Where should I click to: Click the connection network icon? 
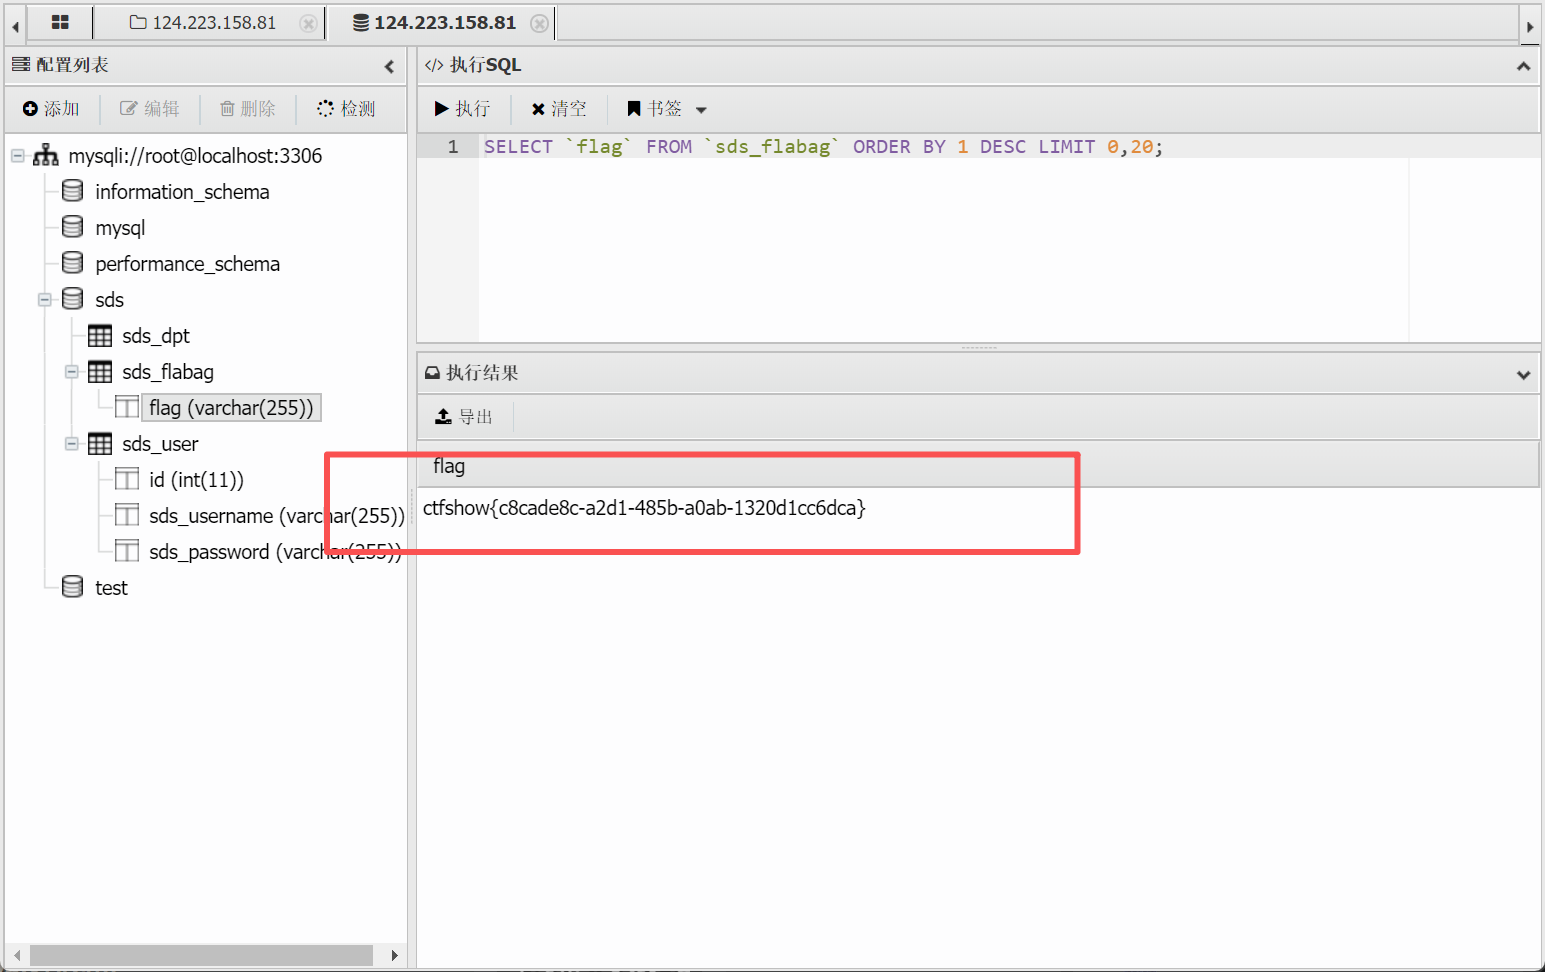pos(46,155)
